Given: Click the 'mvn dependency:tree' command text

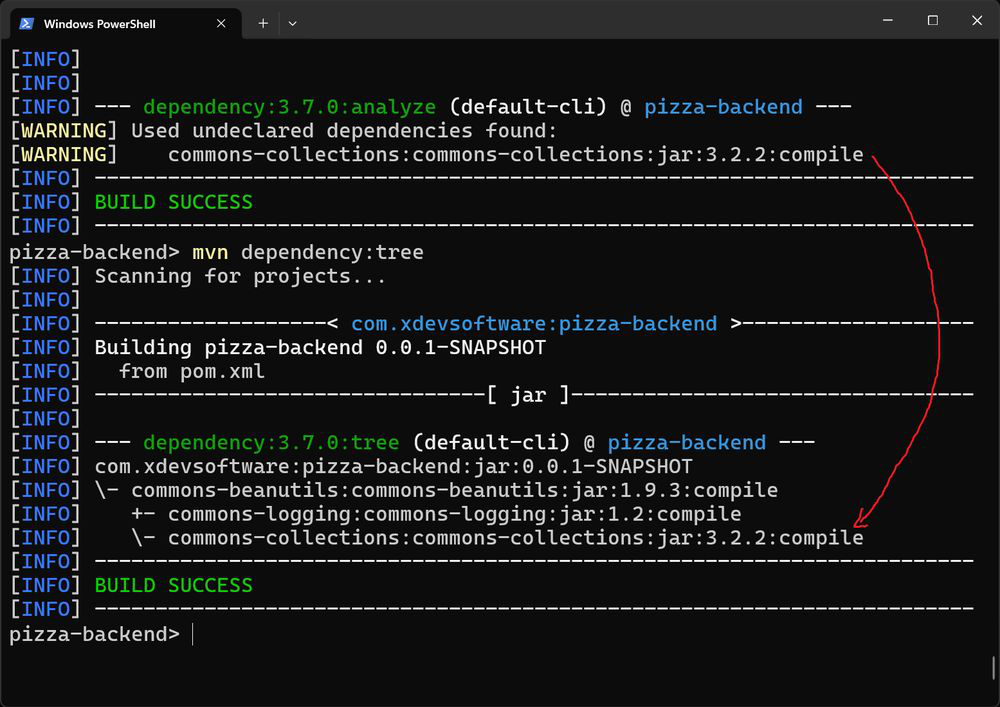Looking at the screenshot, I should [308, 252].
